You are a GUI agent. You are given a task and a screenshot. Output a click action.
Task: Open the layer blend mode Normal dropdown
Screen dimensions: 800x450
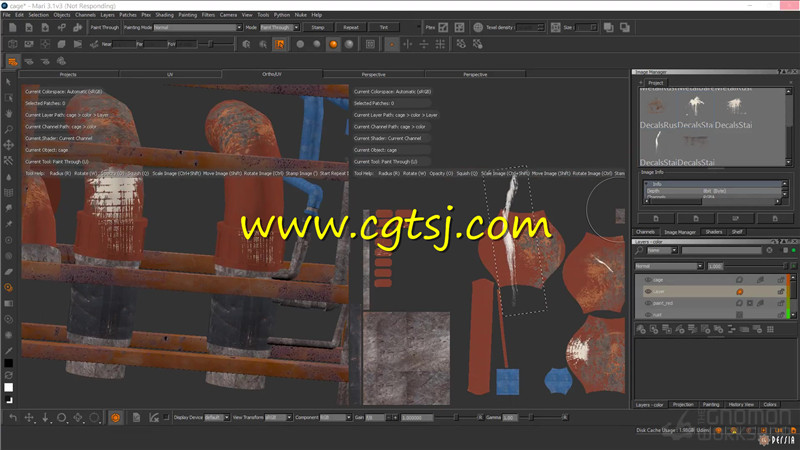(669, 266)
